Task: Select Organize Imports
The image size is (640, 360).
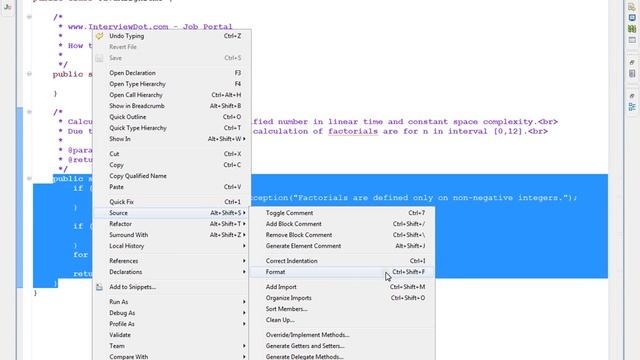Action: point(342,298)
